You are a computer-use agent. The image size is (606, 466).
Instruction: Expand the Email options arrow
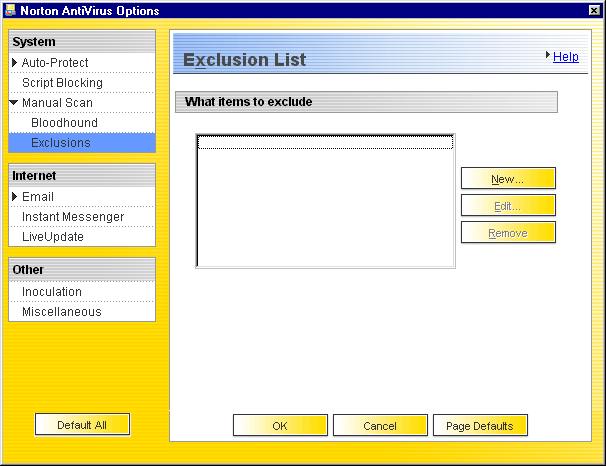pyautogui.click(x=15, y=197)
